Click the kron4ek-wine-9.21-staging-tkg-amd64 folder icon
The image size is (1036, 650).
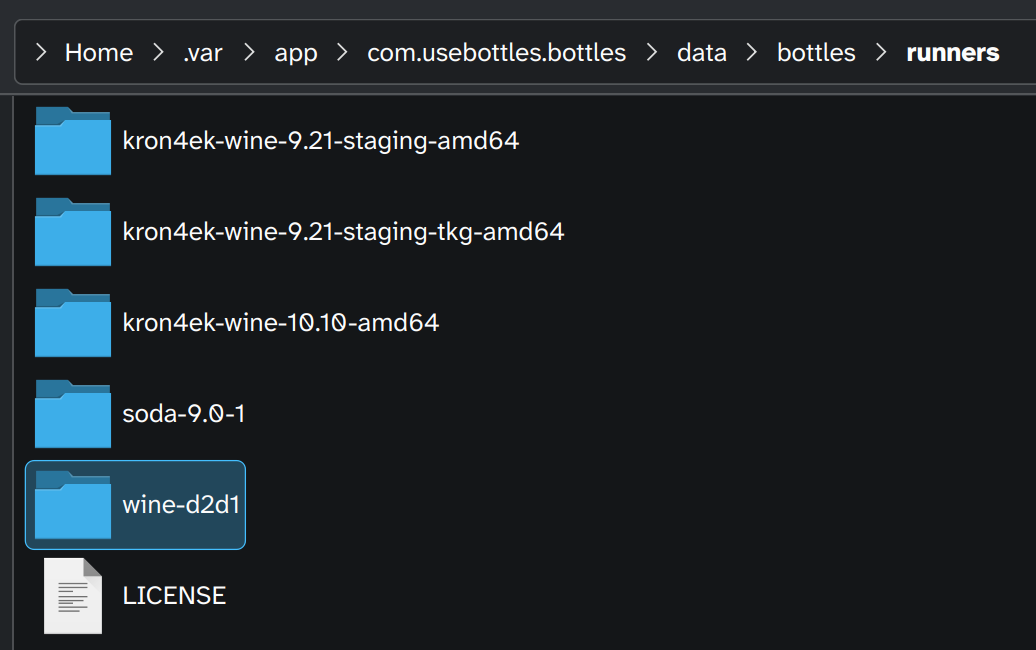72,232
